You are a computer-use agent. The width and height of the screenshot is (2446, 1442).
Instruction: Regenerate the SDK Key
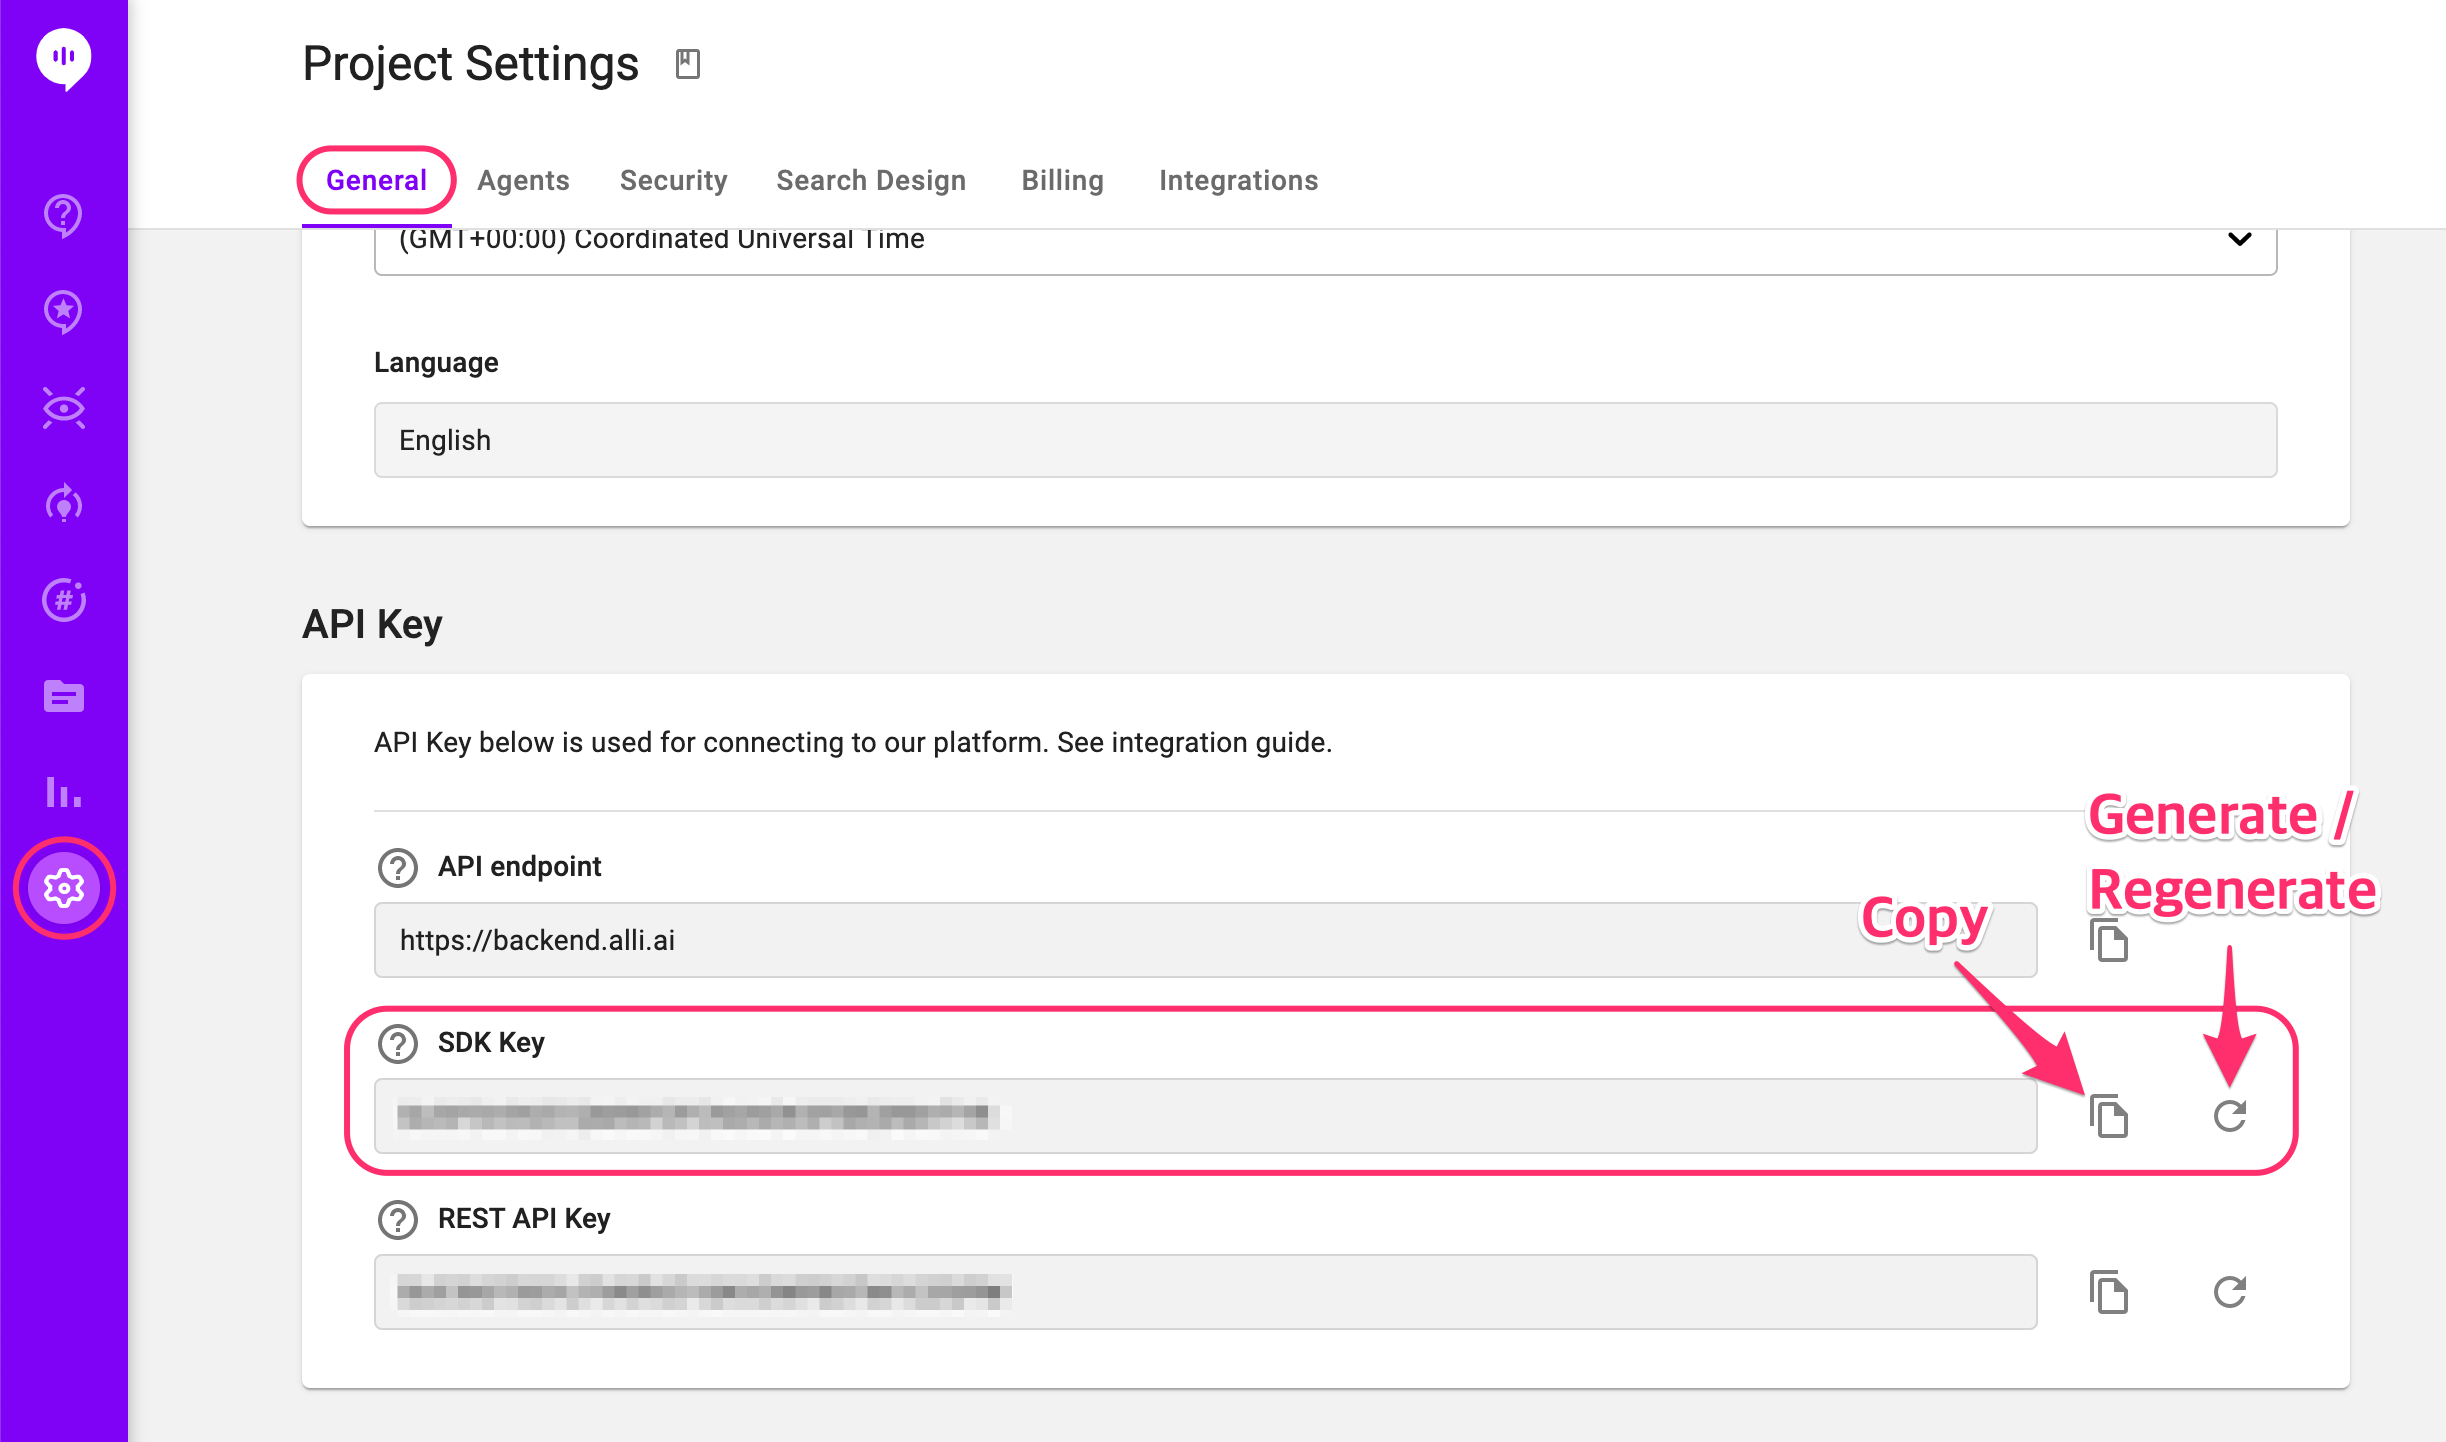point(2230,1116)
